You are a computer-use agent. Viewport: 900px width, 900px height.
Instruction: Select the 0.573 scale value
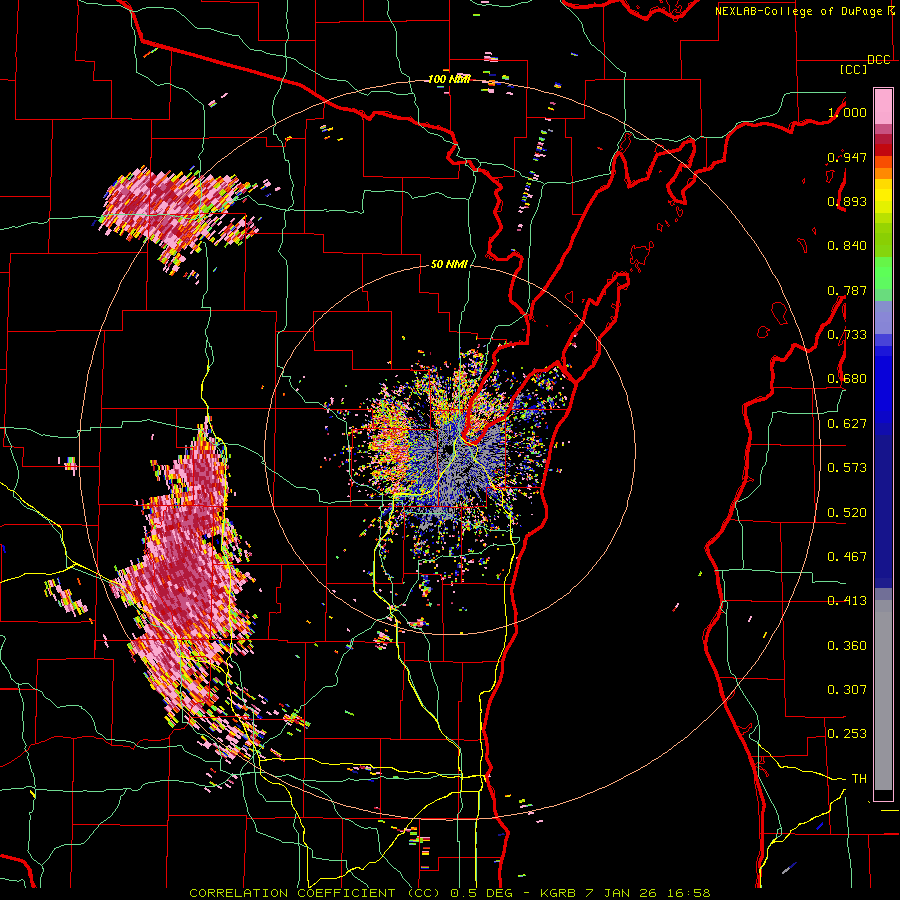pos(847,468)
